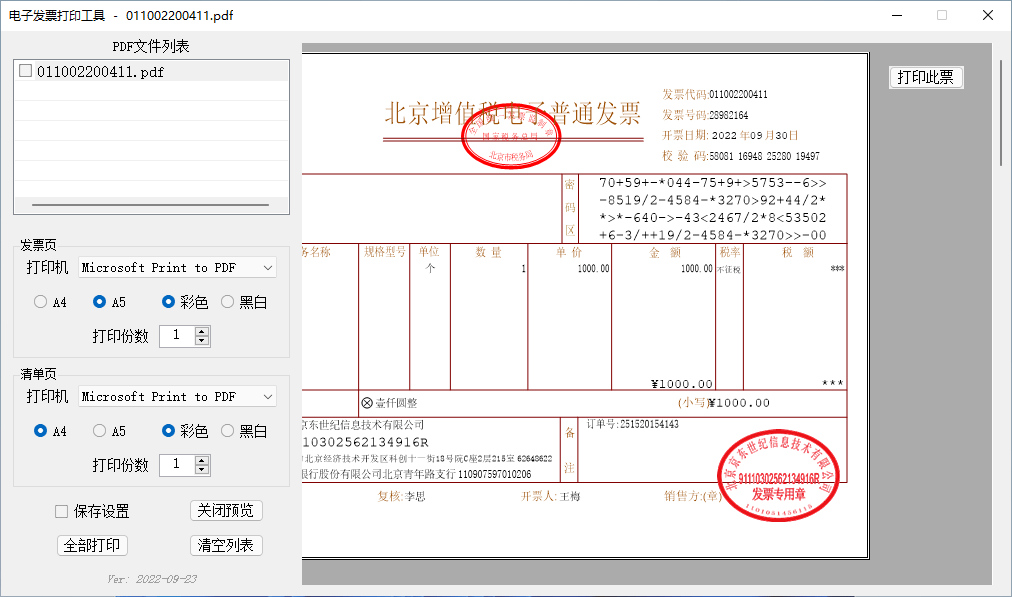Enable the 保存设置 save settings option
Viewport: 1012px width, 597px height.
(62, 511)
